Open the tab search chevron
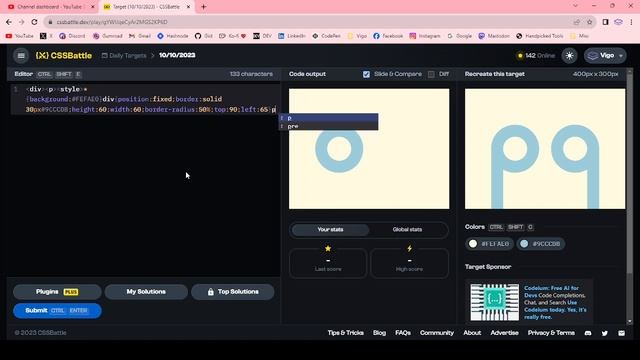This screenshot has height=360, width=640. click(575, 6)
